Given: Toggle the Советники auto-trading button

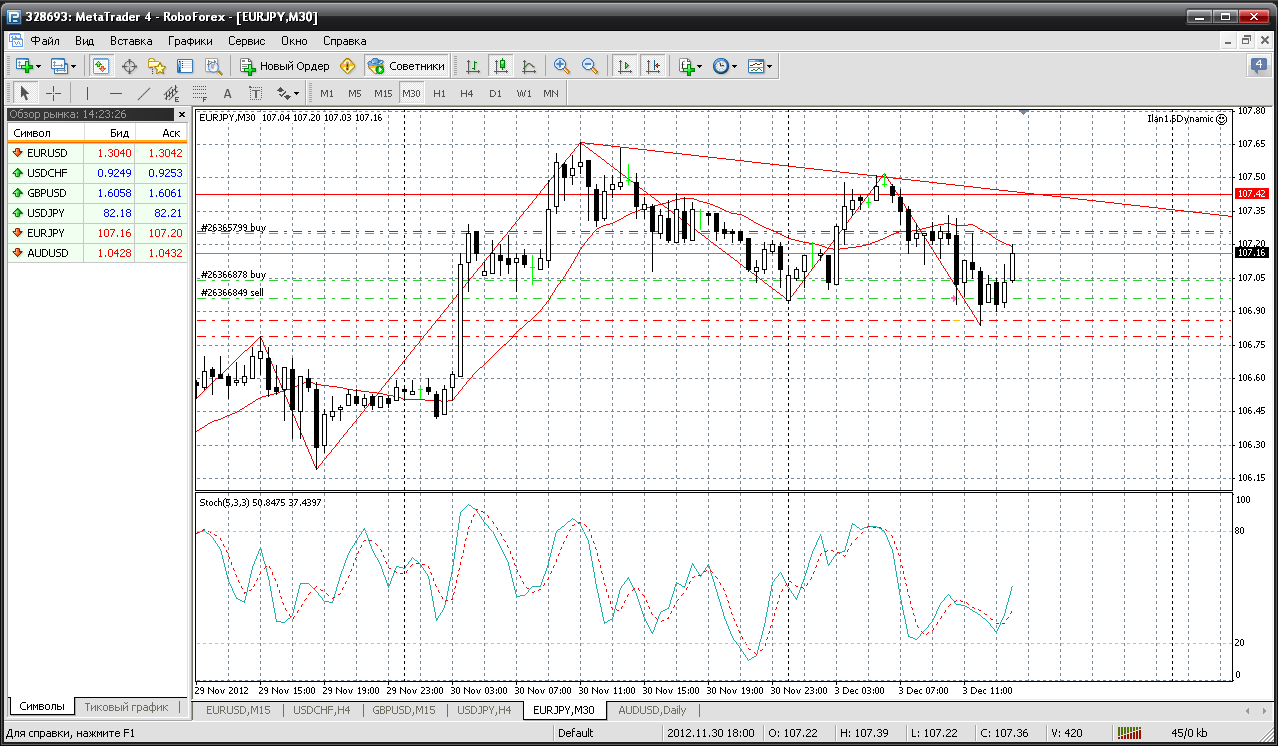Looking at the screenshot, I should click(406, 66).
